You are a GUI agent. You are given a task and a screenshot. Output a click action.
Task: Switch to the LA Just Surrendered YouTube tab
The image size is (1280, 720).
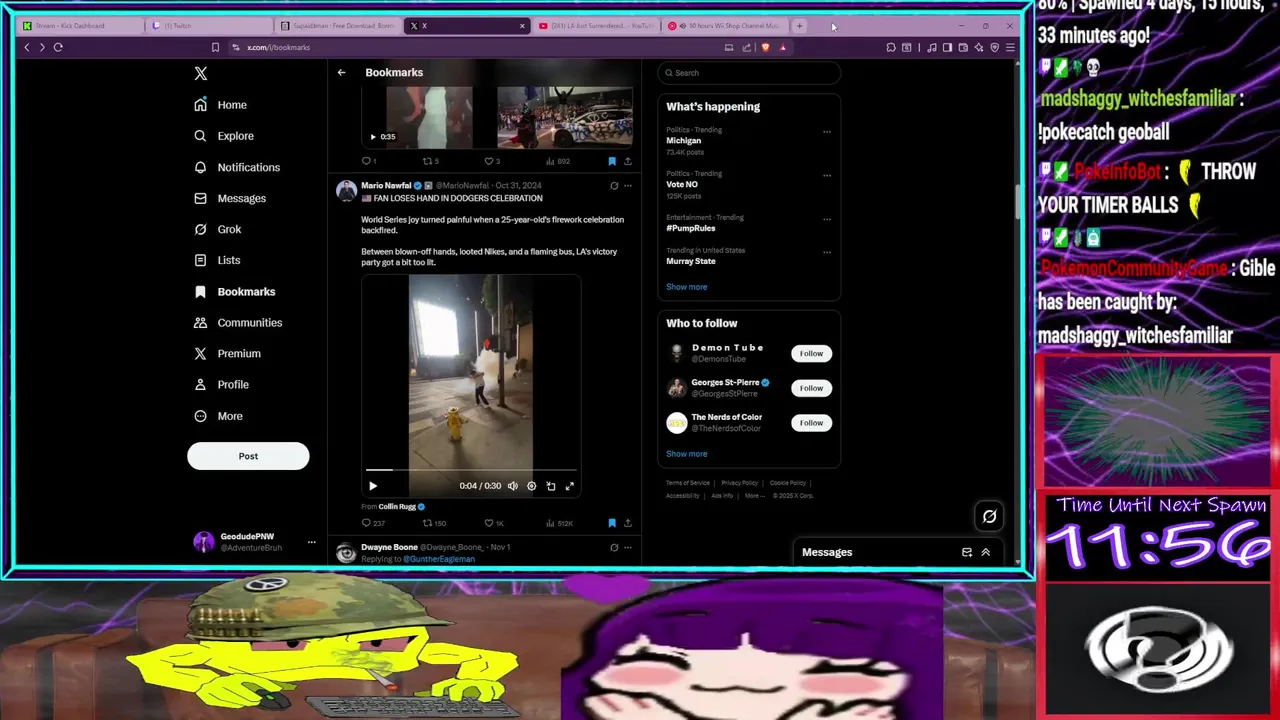[596, 26]
